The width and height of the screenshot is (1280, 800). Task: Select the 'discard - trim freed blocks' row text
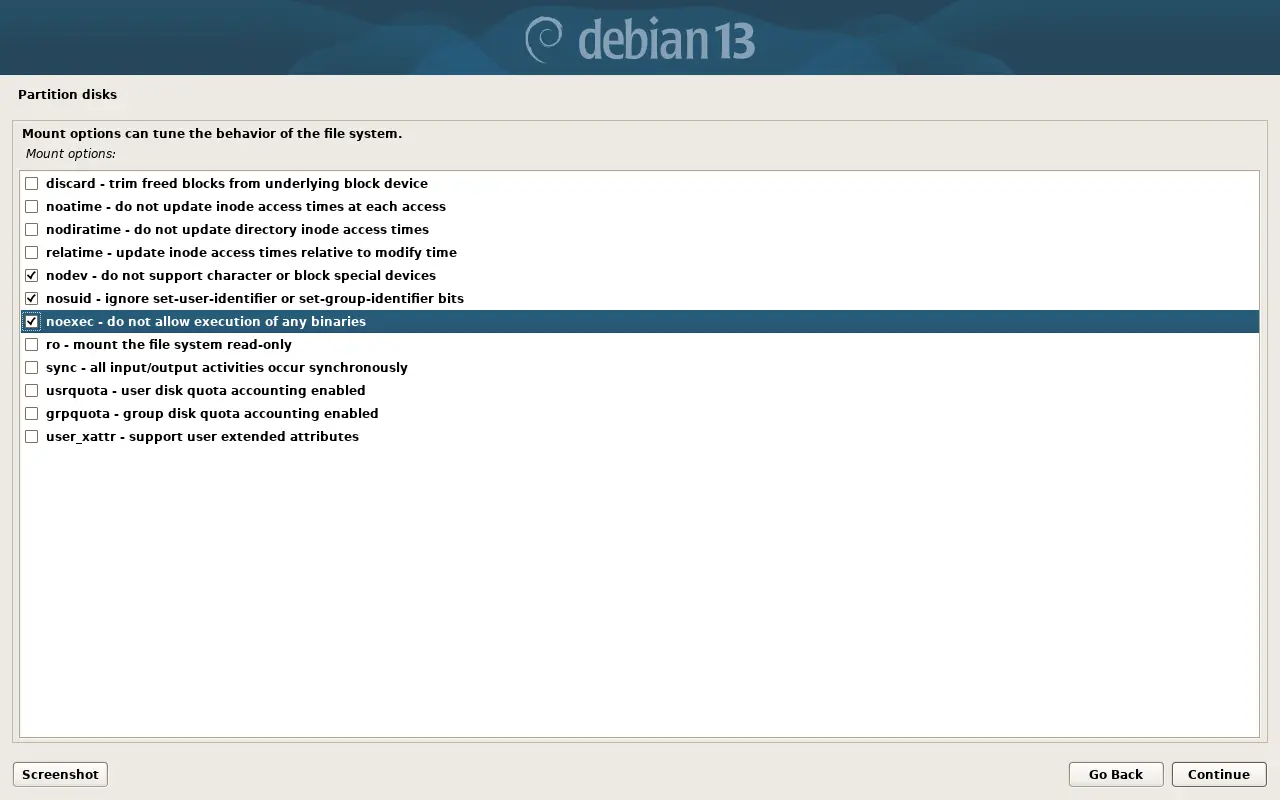pos(237,184)
